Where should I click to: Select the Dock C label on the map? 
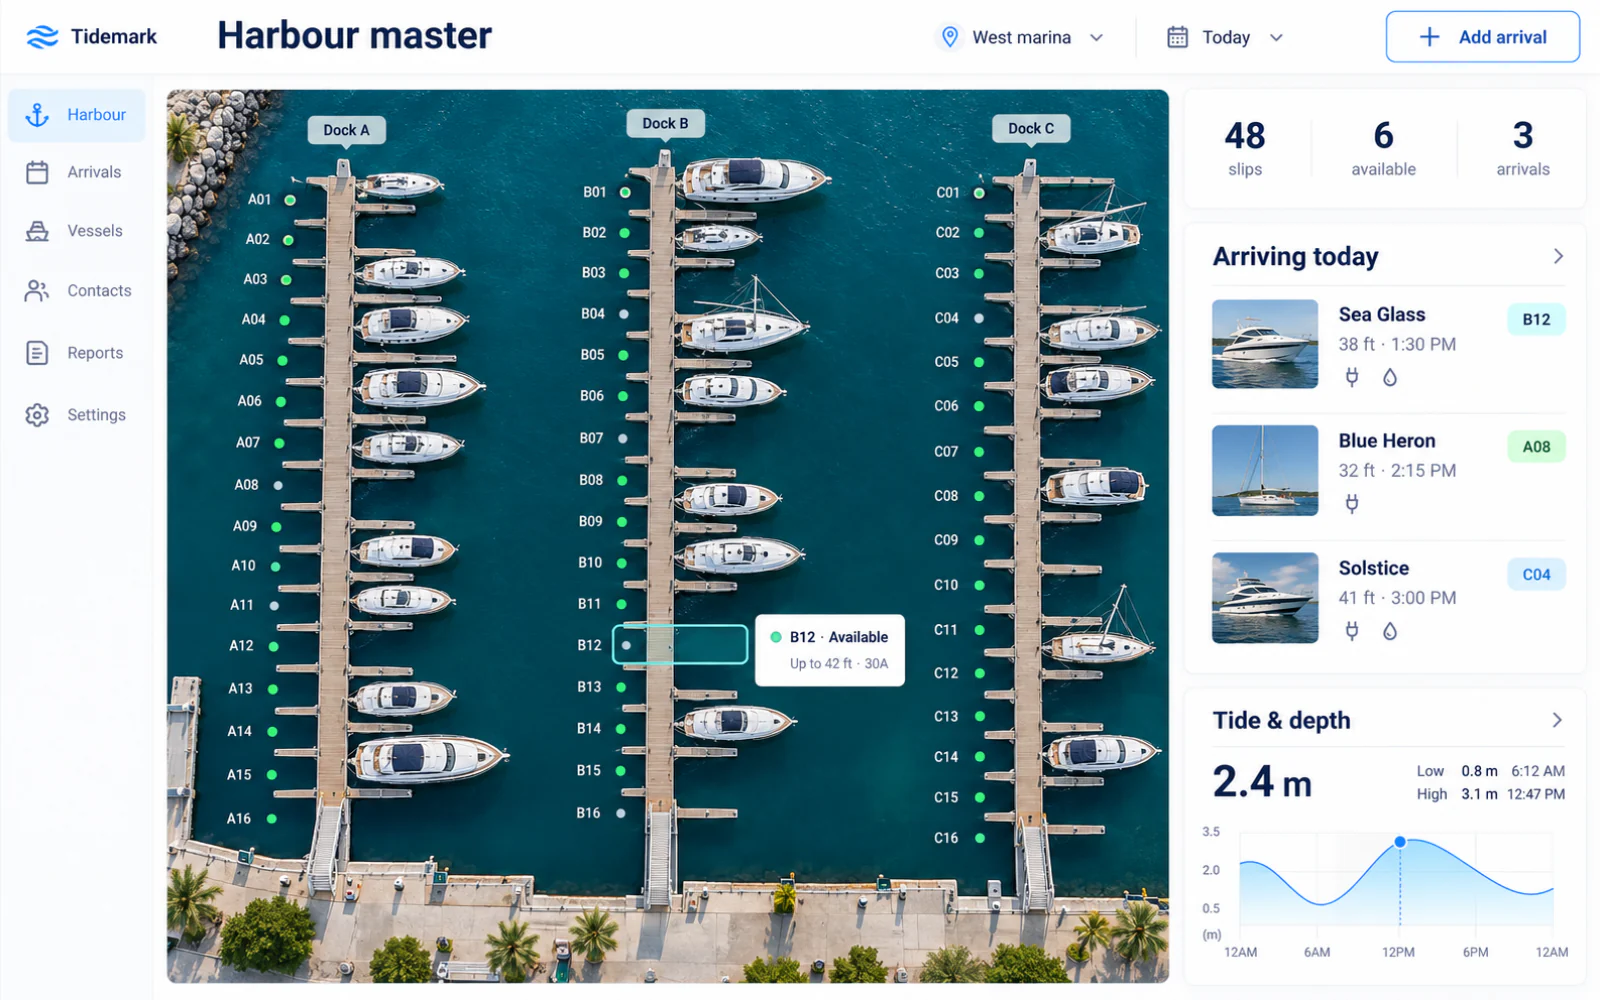point(1031,129)
